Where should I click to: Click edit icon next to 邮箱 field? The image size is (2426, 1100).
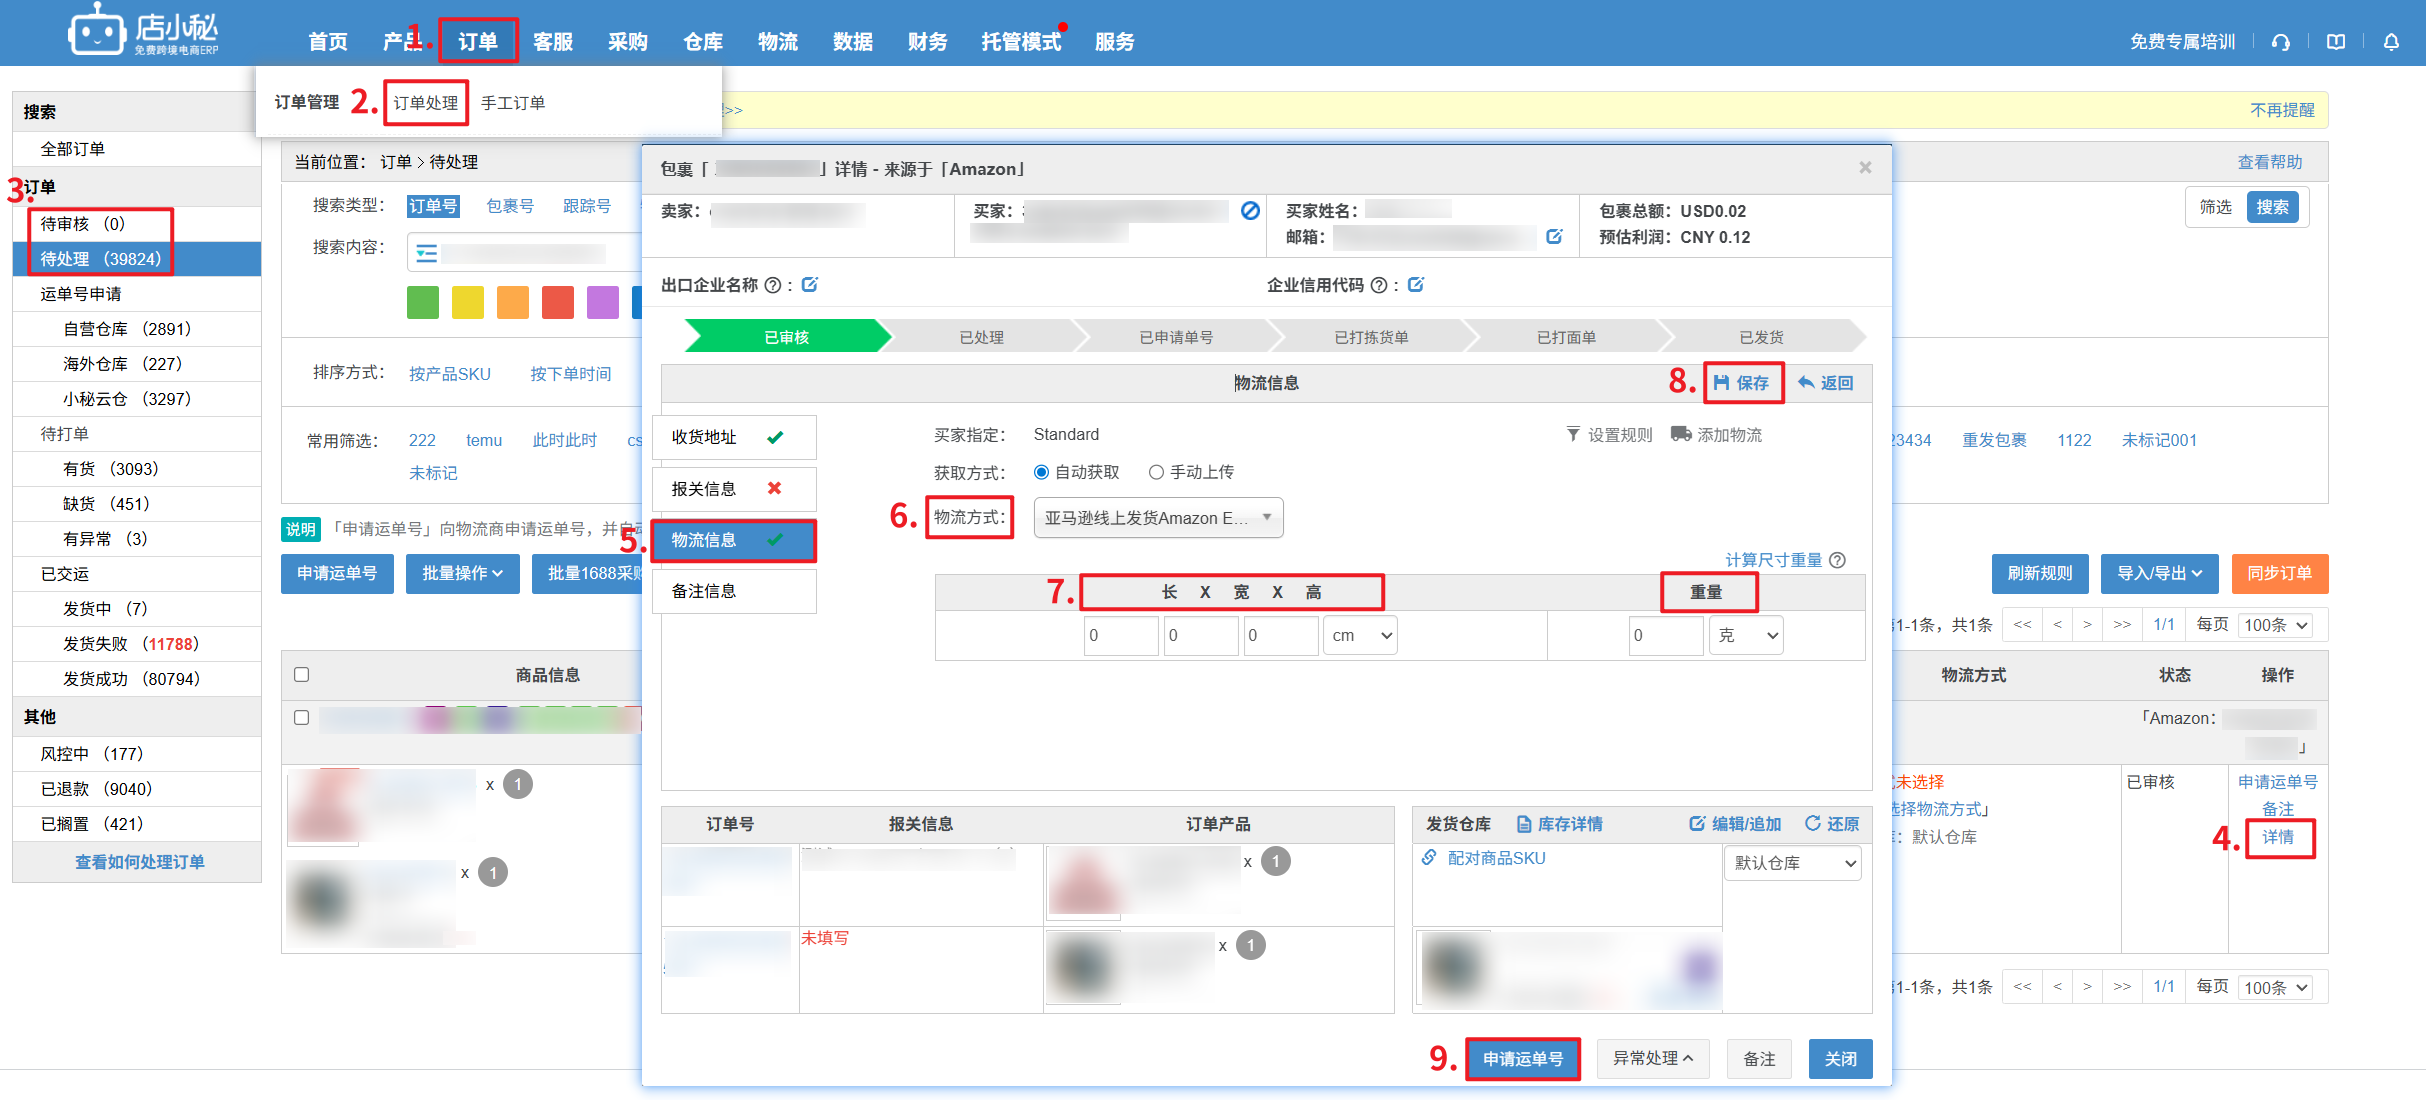coord(1554,237)
